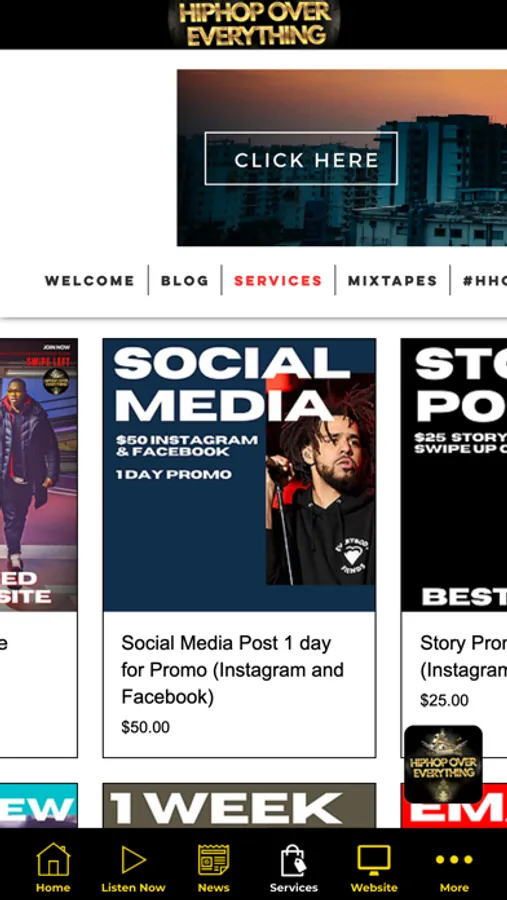Switch to the MIXTAPES nav tab
Image resolution: width=507 pixels, height=900 pixels.
click(393, 281)
